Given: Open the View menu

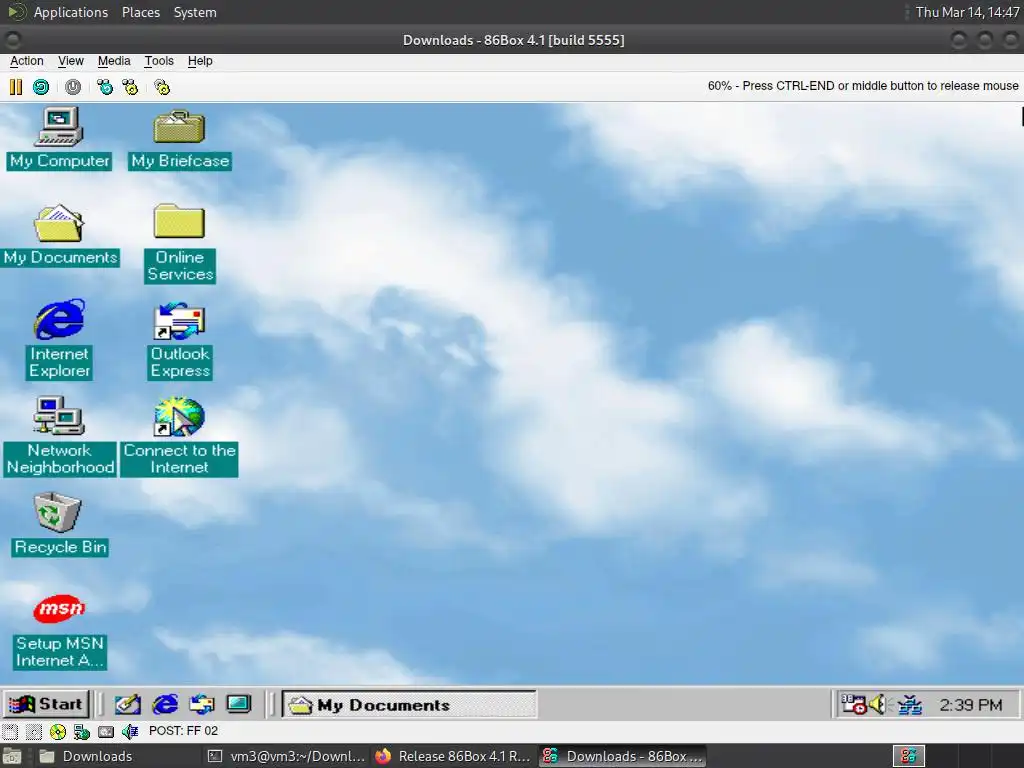Looking at the screenshot, I should click(71, 61).
